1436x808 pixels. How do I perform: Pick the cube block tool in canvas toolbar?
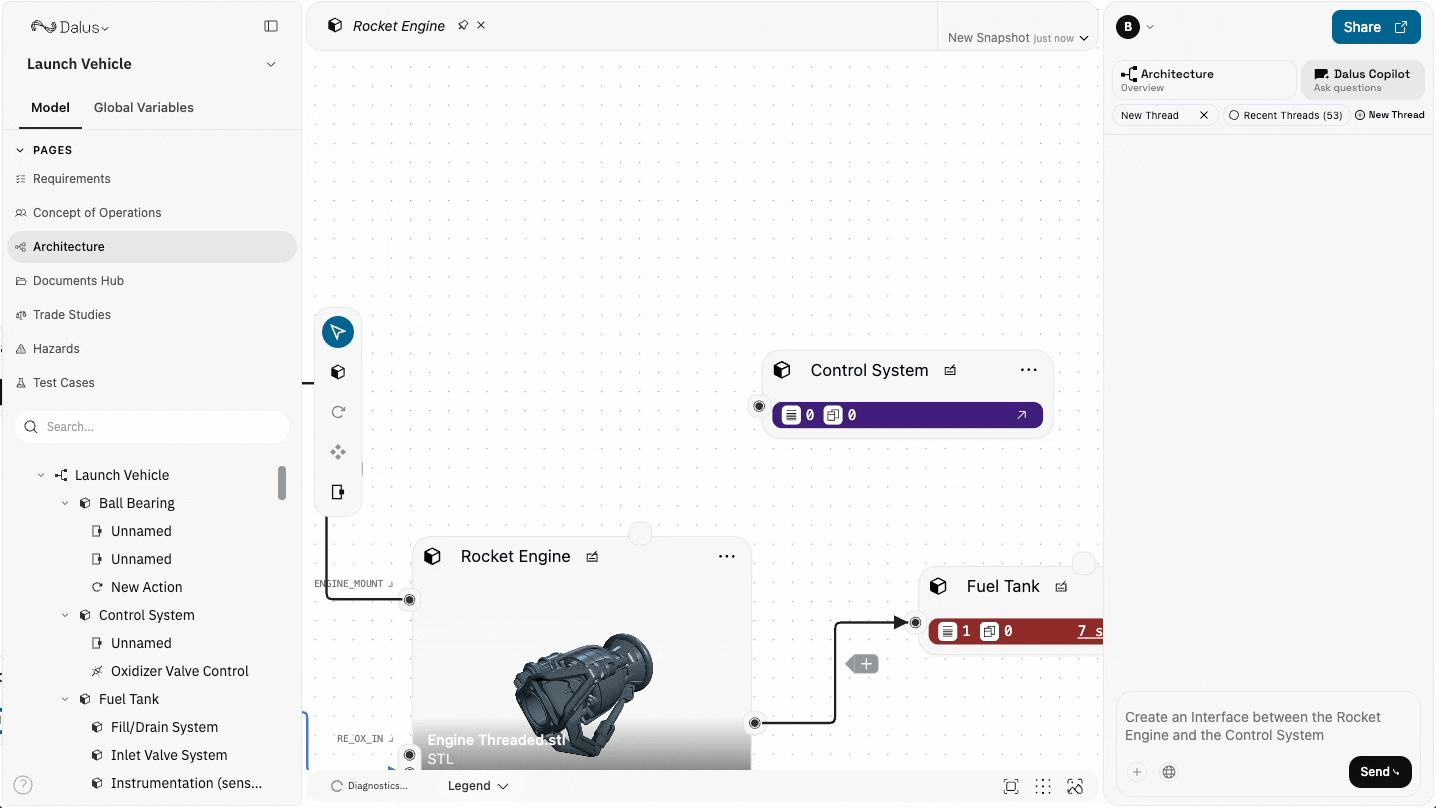(x=338, y=372)
